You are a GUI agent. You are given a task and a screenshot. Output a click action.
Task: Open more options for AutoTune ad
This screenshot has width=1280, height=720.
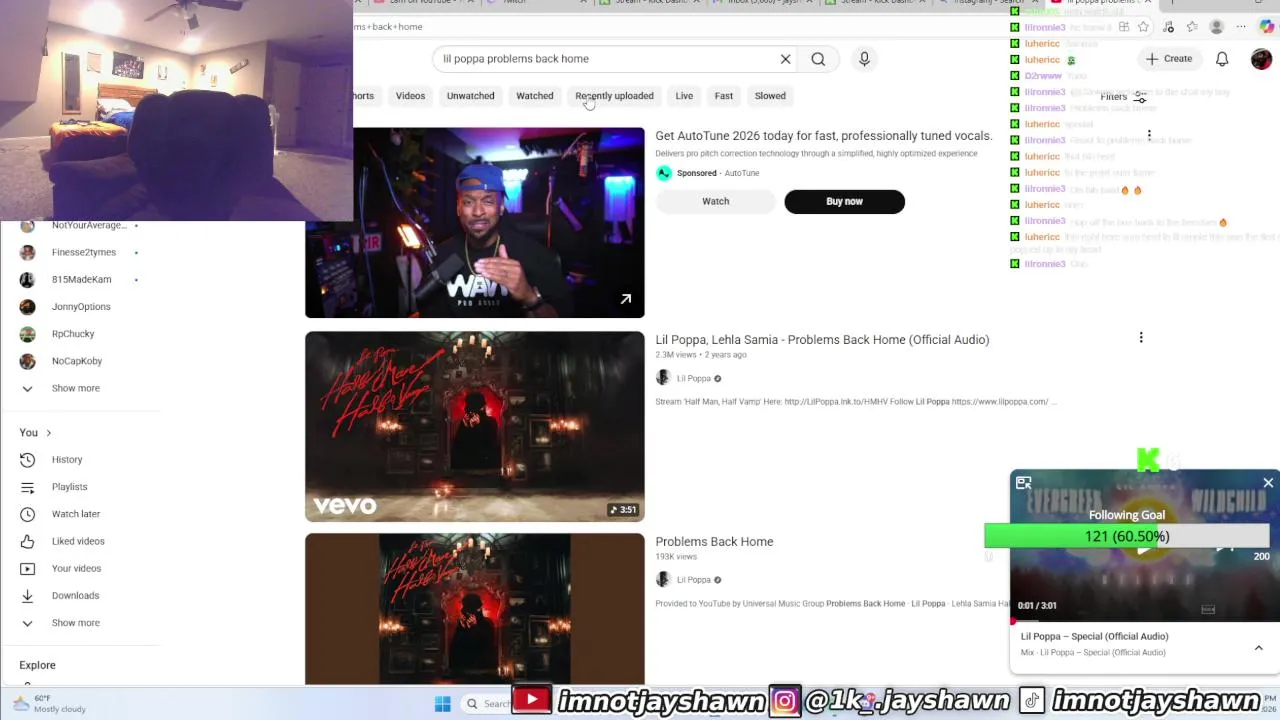tap(1149, 135)
